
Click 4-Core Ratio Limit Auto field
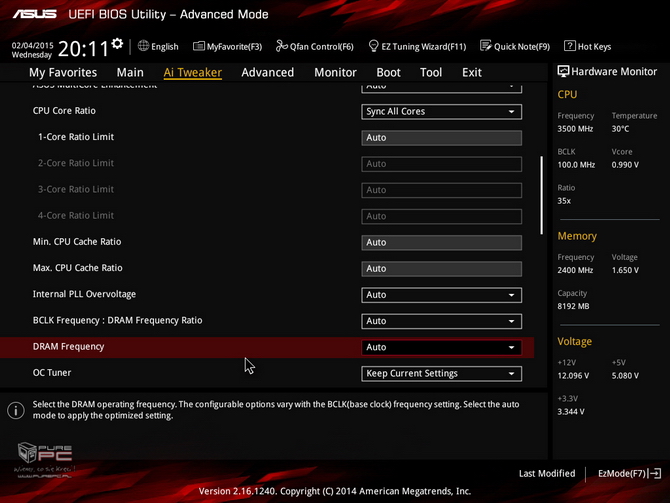[x=441, y=216]
